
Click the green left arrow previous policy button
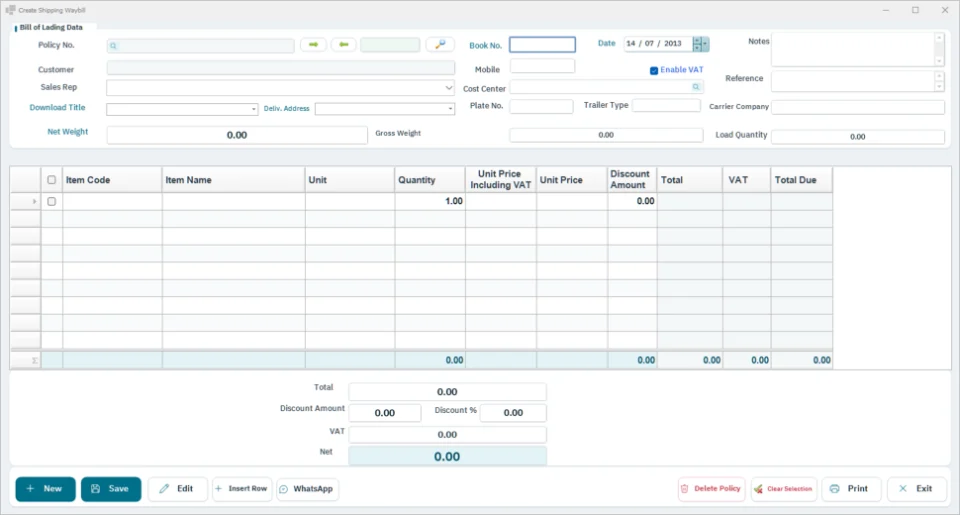[x=343, y=45]
